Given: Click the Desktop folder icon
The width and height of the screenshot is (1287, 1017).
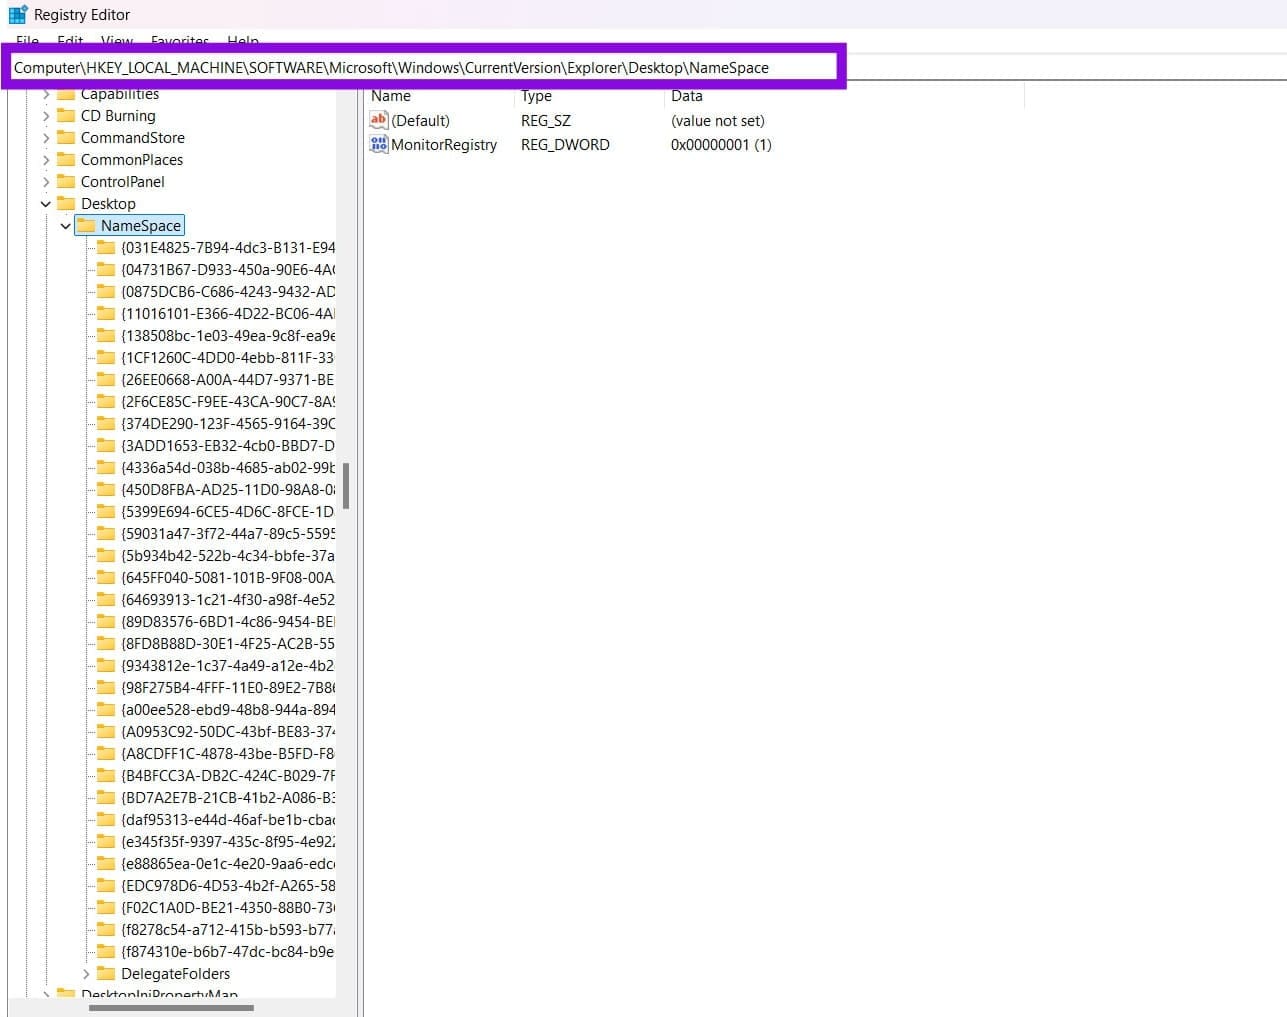Looking at the screenshot, I should click(x=66, y=203).
